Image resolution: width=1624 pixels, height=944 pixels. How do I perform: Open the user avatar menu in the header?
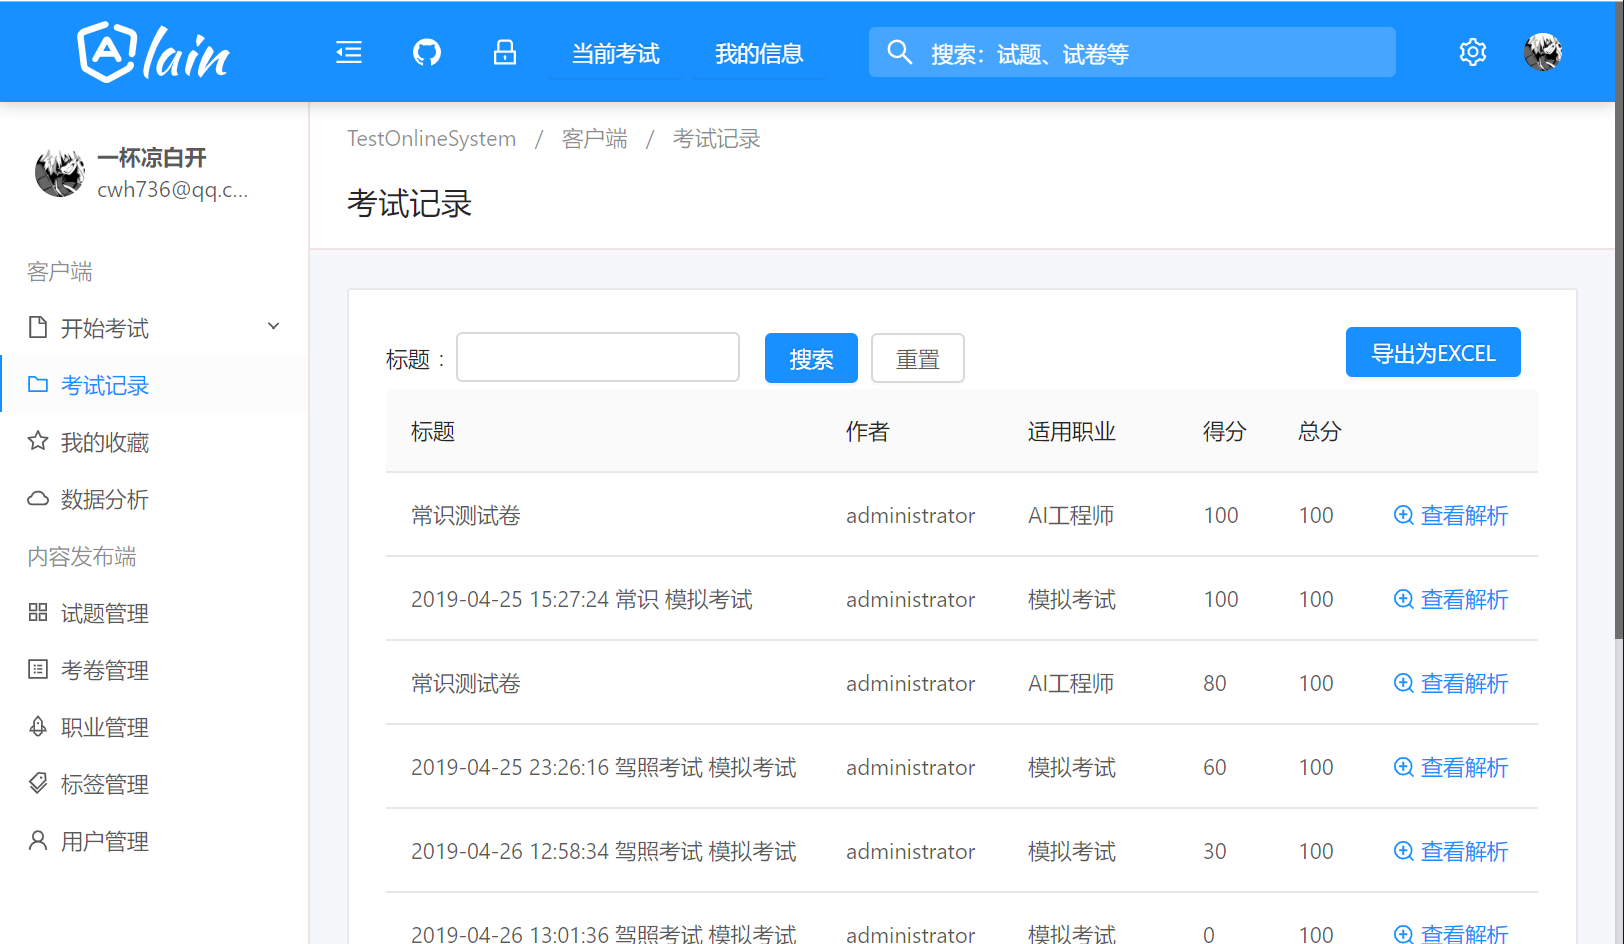pyautogui.click(x=1543, y=52)
